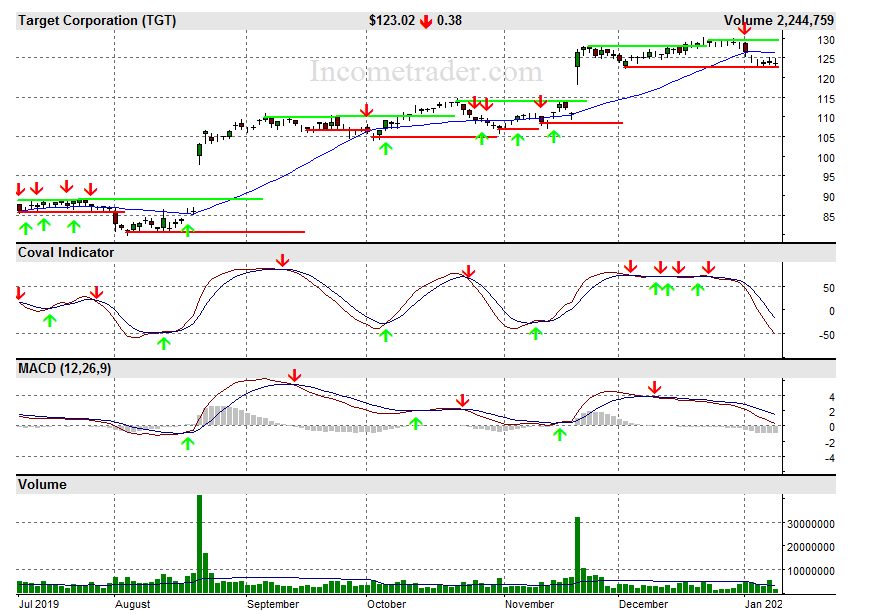Screen dimensions: 872x614
Task: Click the 130 price axis label
Action: (826, 40)
